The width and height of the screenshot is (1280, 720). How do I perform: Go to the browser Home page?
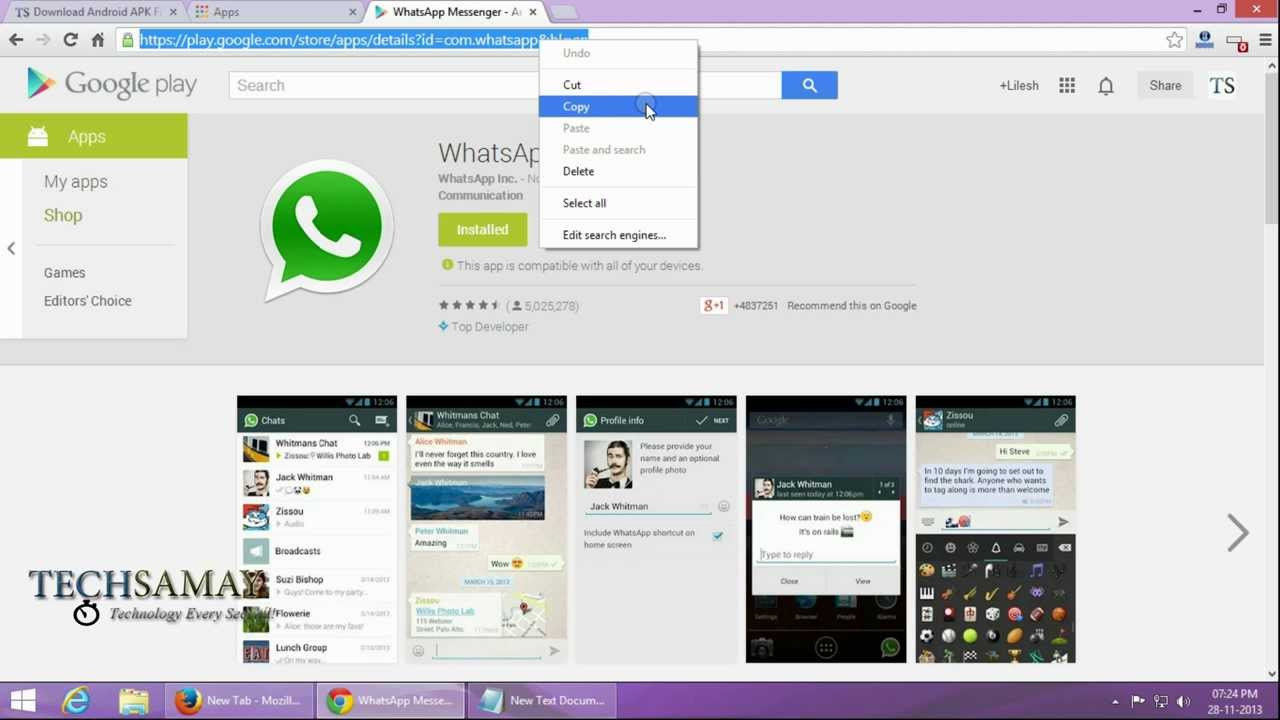[x=97, y=40]
